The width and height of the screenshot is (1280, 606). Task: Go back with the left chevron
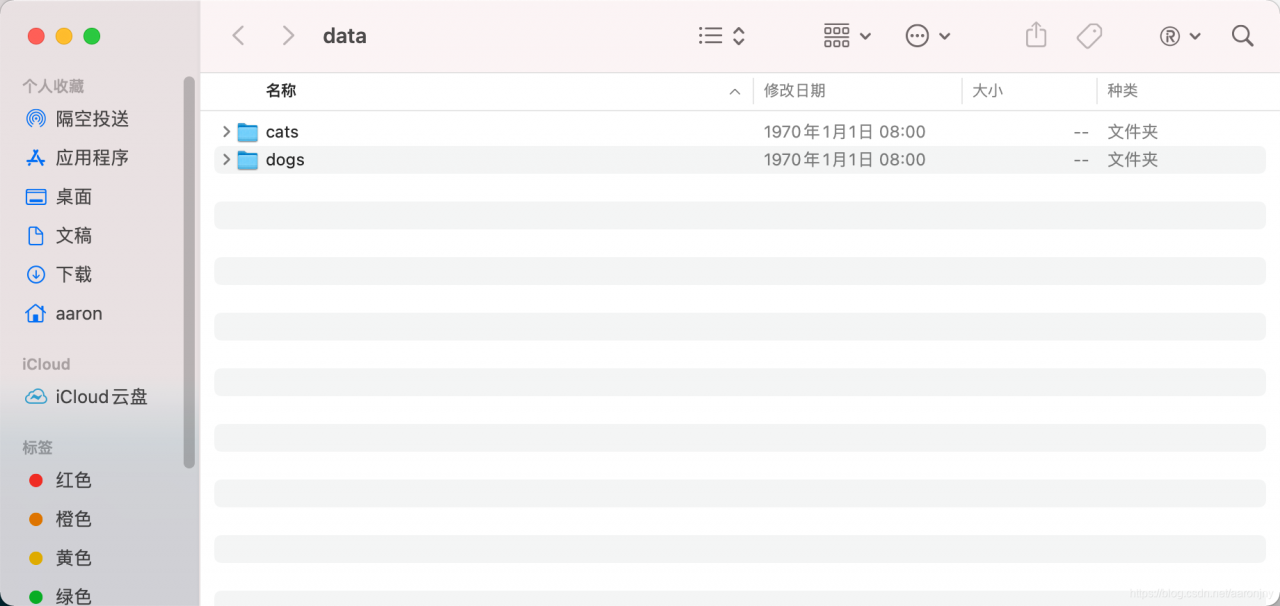(x=238, y=36)
